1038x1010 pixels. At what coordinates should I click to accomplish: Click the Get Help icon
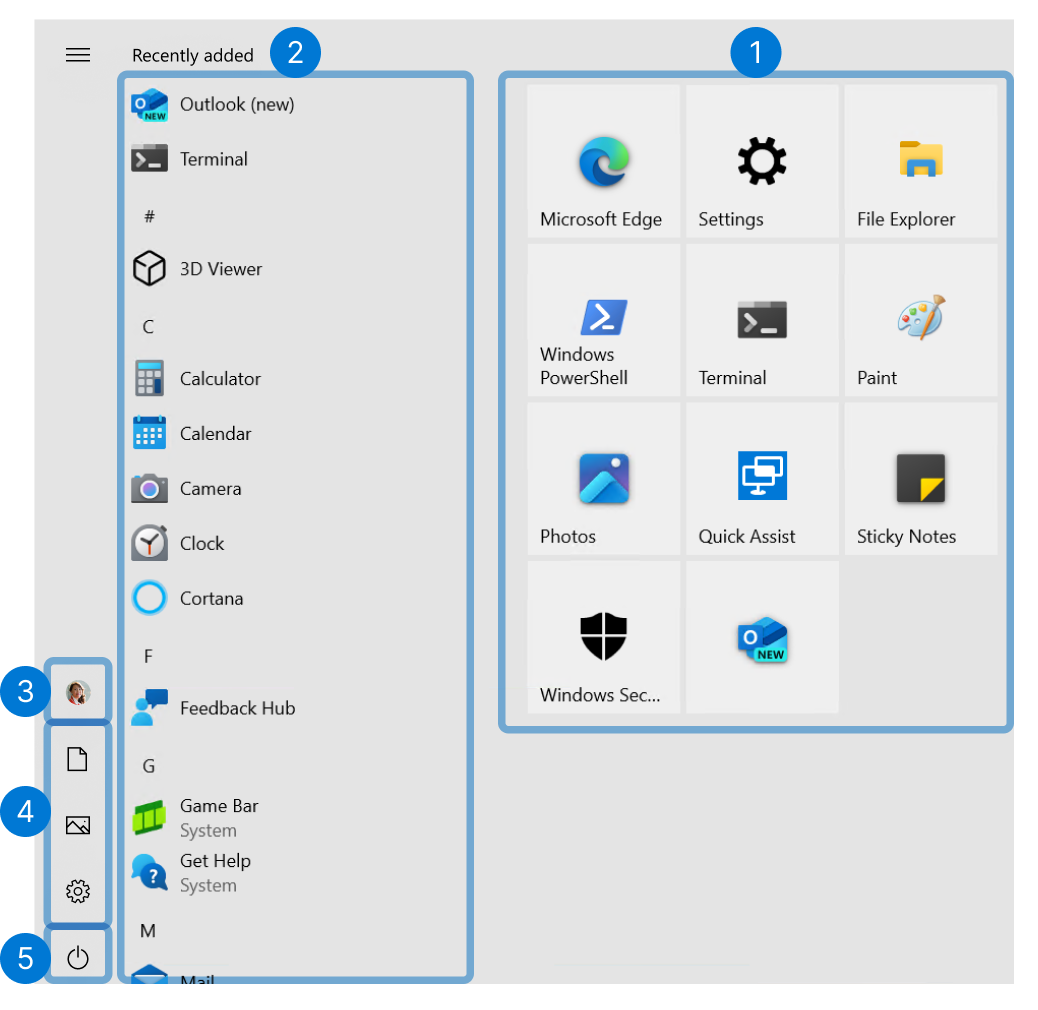[x=150, y=872]
